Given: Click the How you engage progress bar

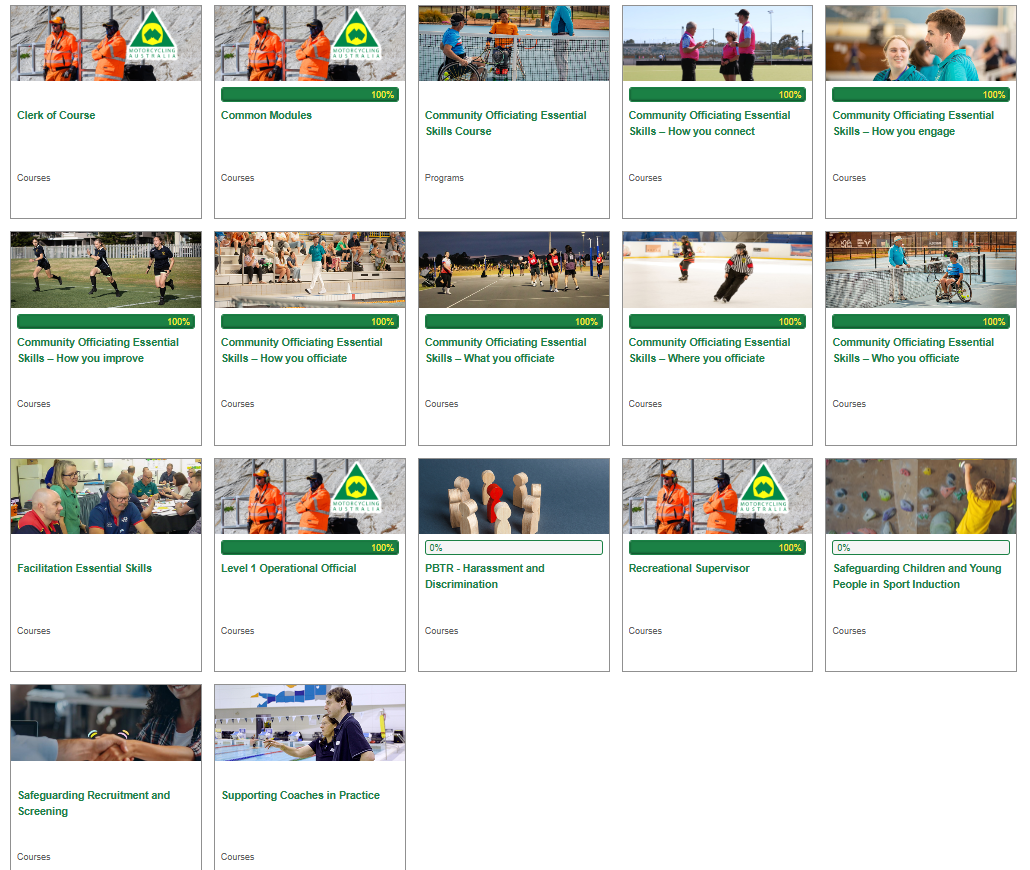Looking at the screenshot, I should [921, 95].
